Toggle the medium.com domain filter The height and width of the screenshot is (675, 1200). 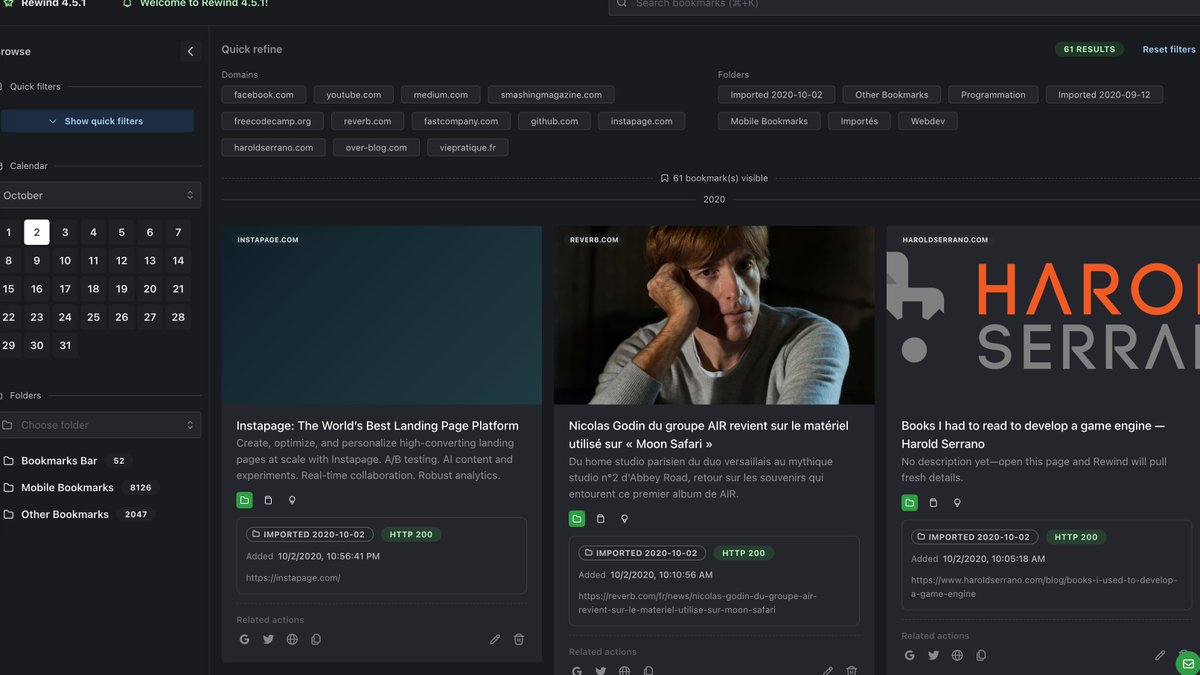(x=441, y=95)
